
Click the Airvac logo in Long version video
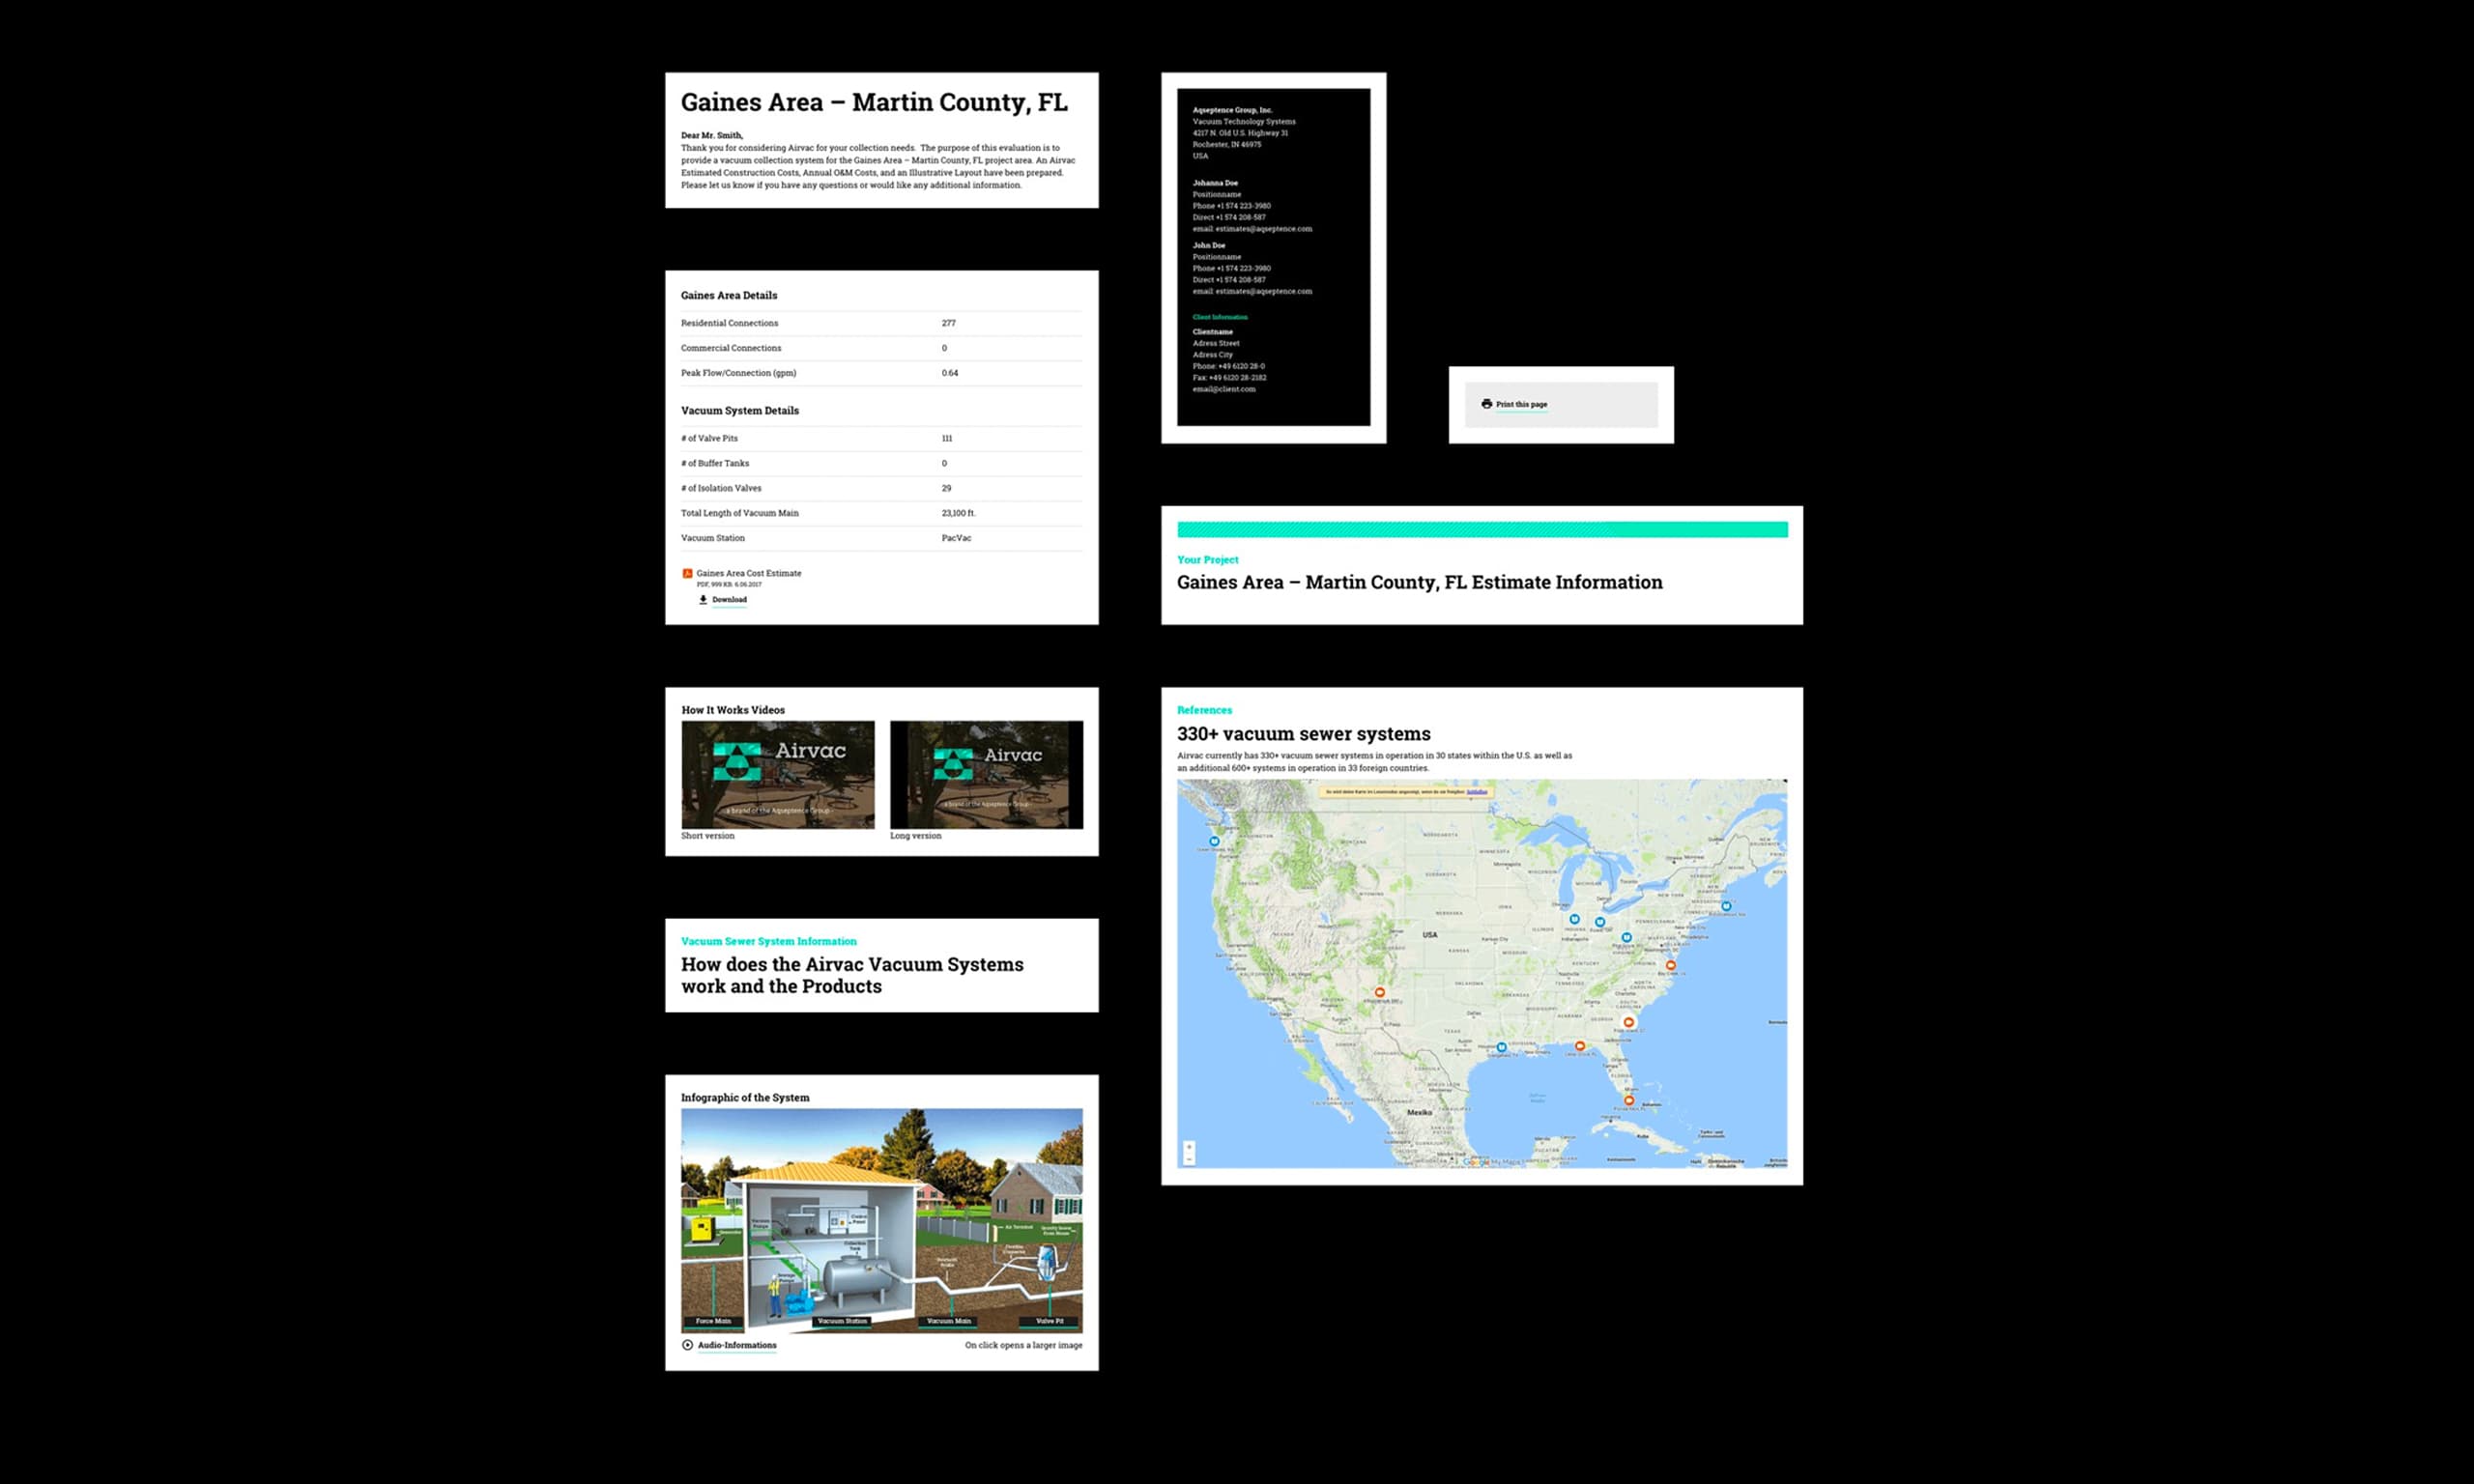[x=987, y=762]
